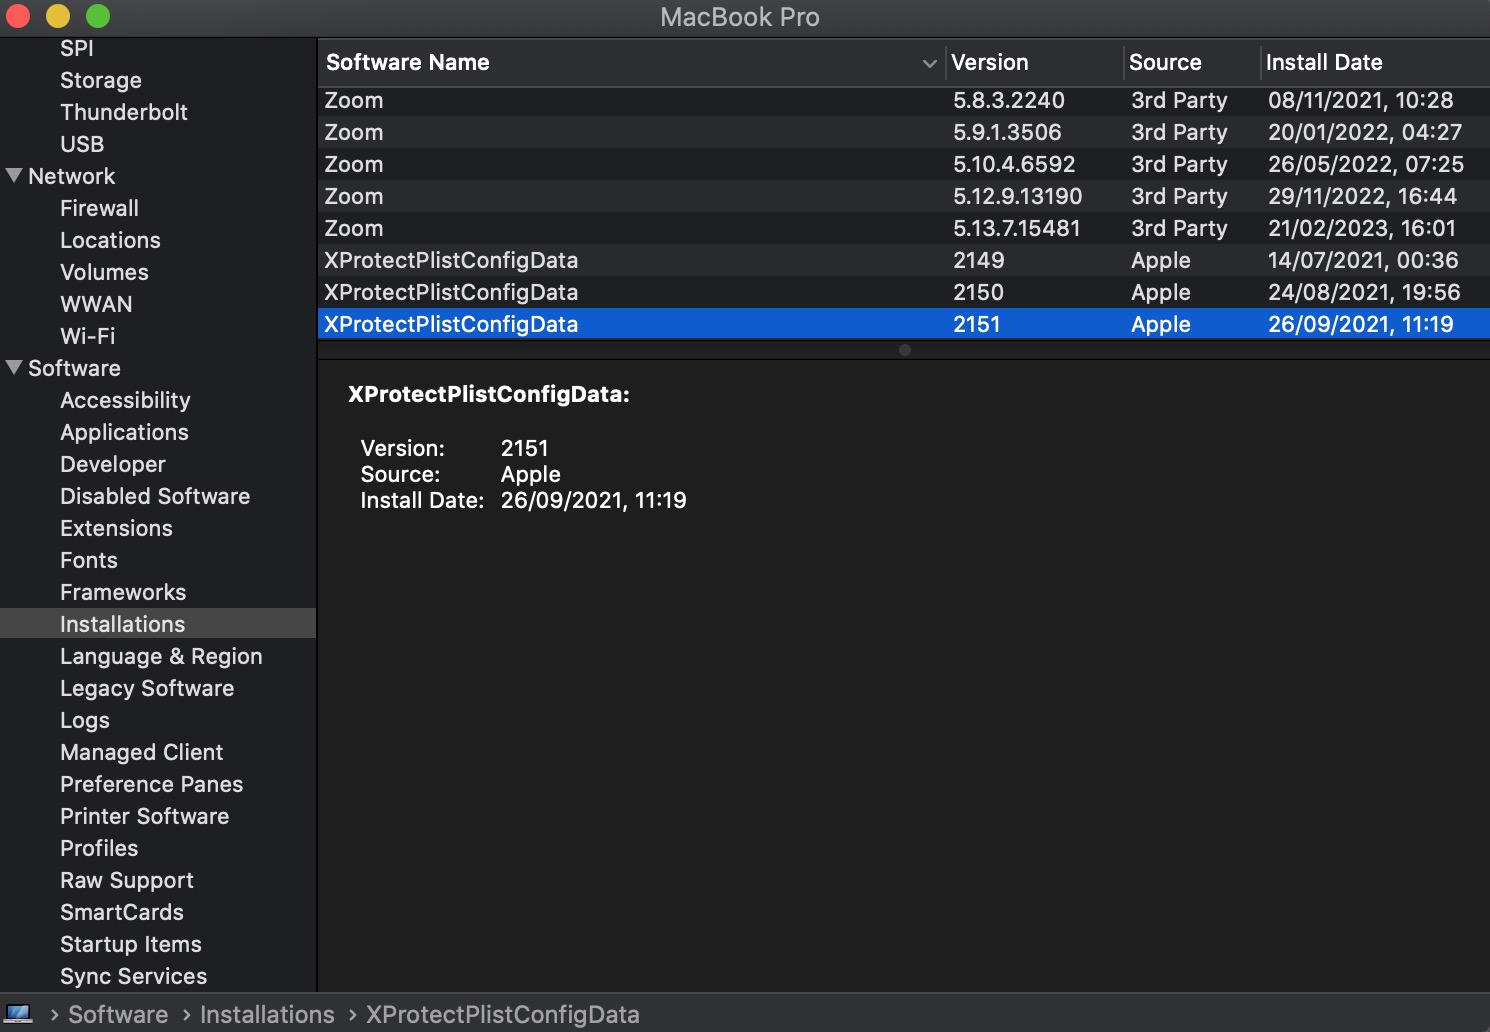The width and height of the screenshot is (1490, 1032).
Task: Open Legacy Software in the sidebar
Action: point(147,688)
